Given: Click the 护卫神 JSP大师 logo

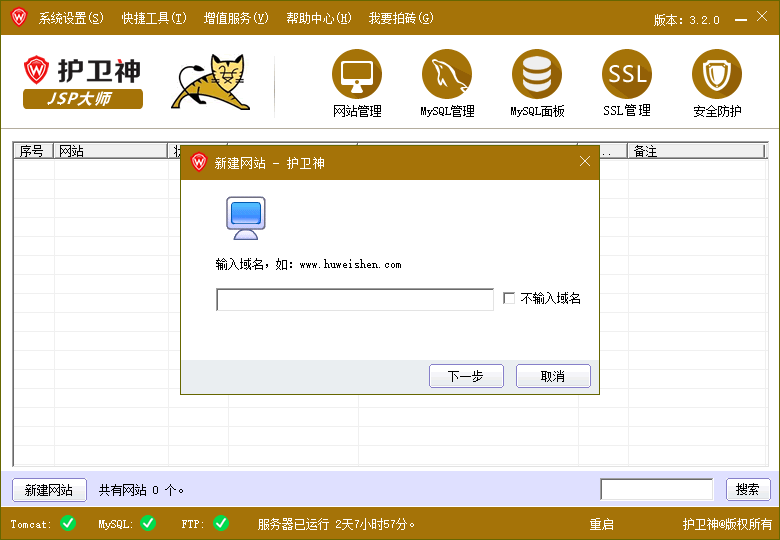Looking at the screenshot, I should tap(83, 83).
